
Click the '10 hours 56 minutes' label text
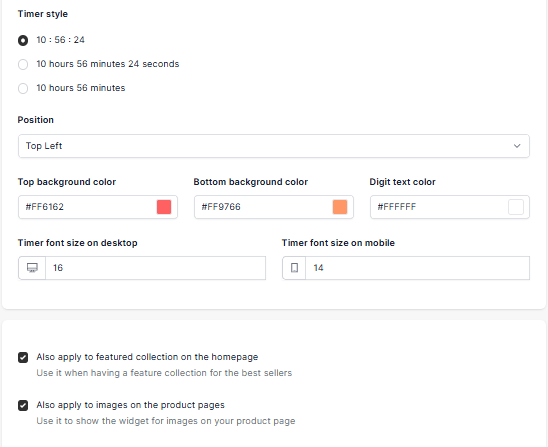(x=81, y=88)
